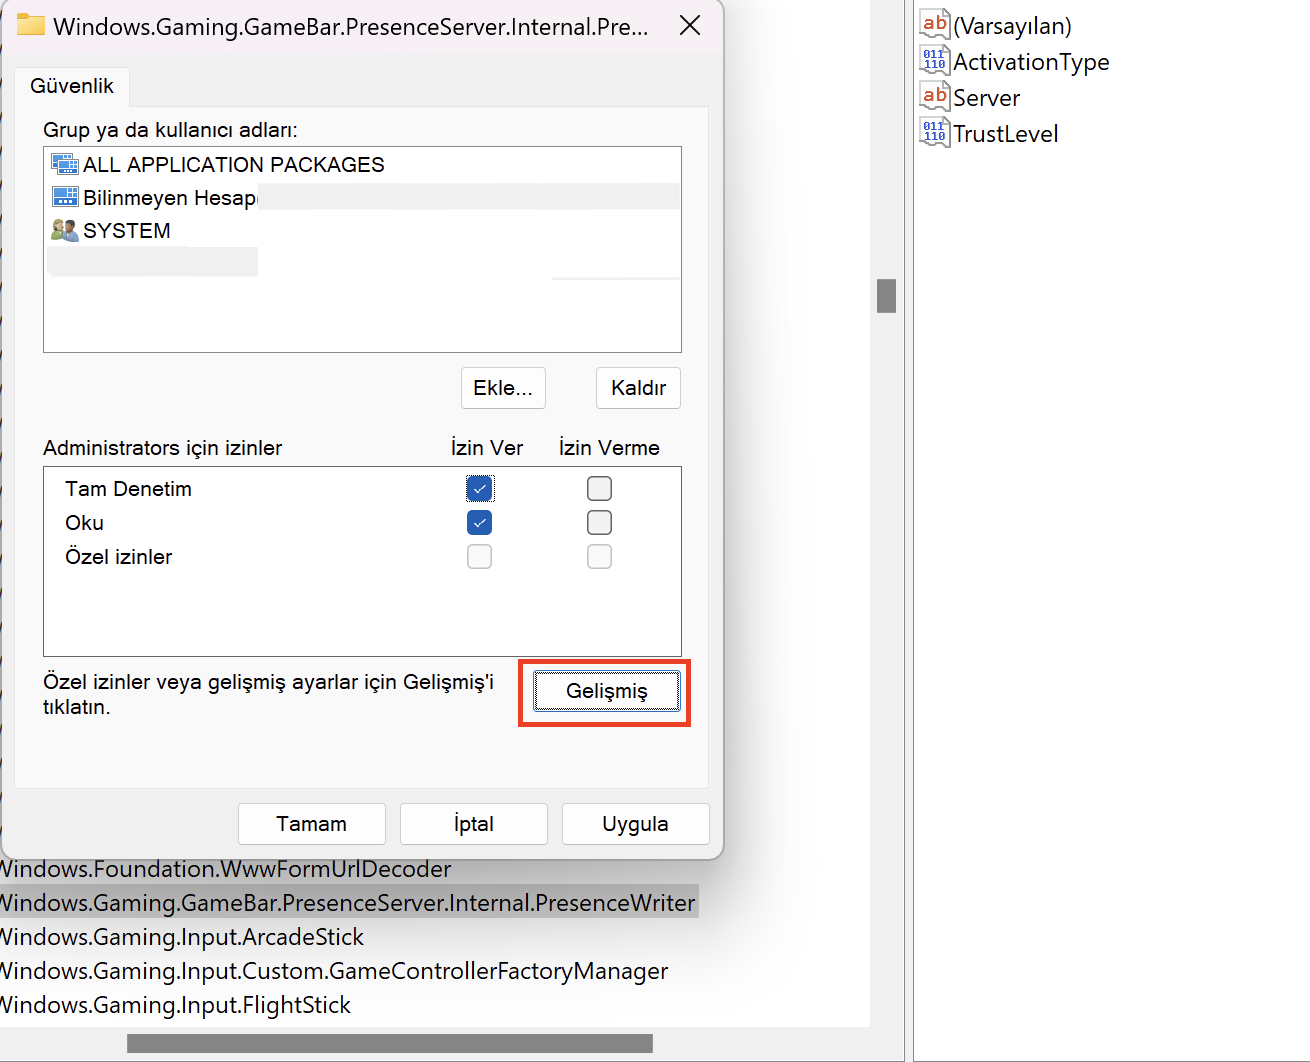Close the permissions dialog
The image size is (1310, 1062).
pos(690,26)
